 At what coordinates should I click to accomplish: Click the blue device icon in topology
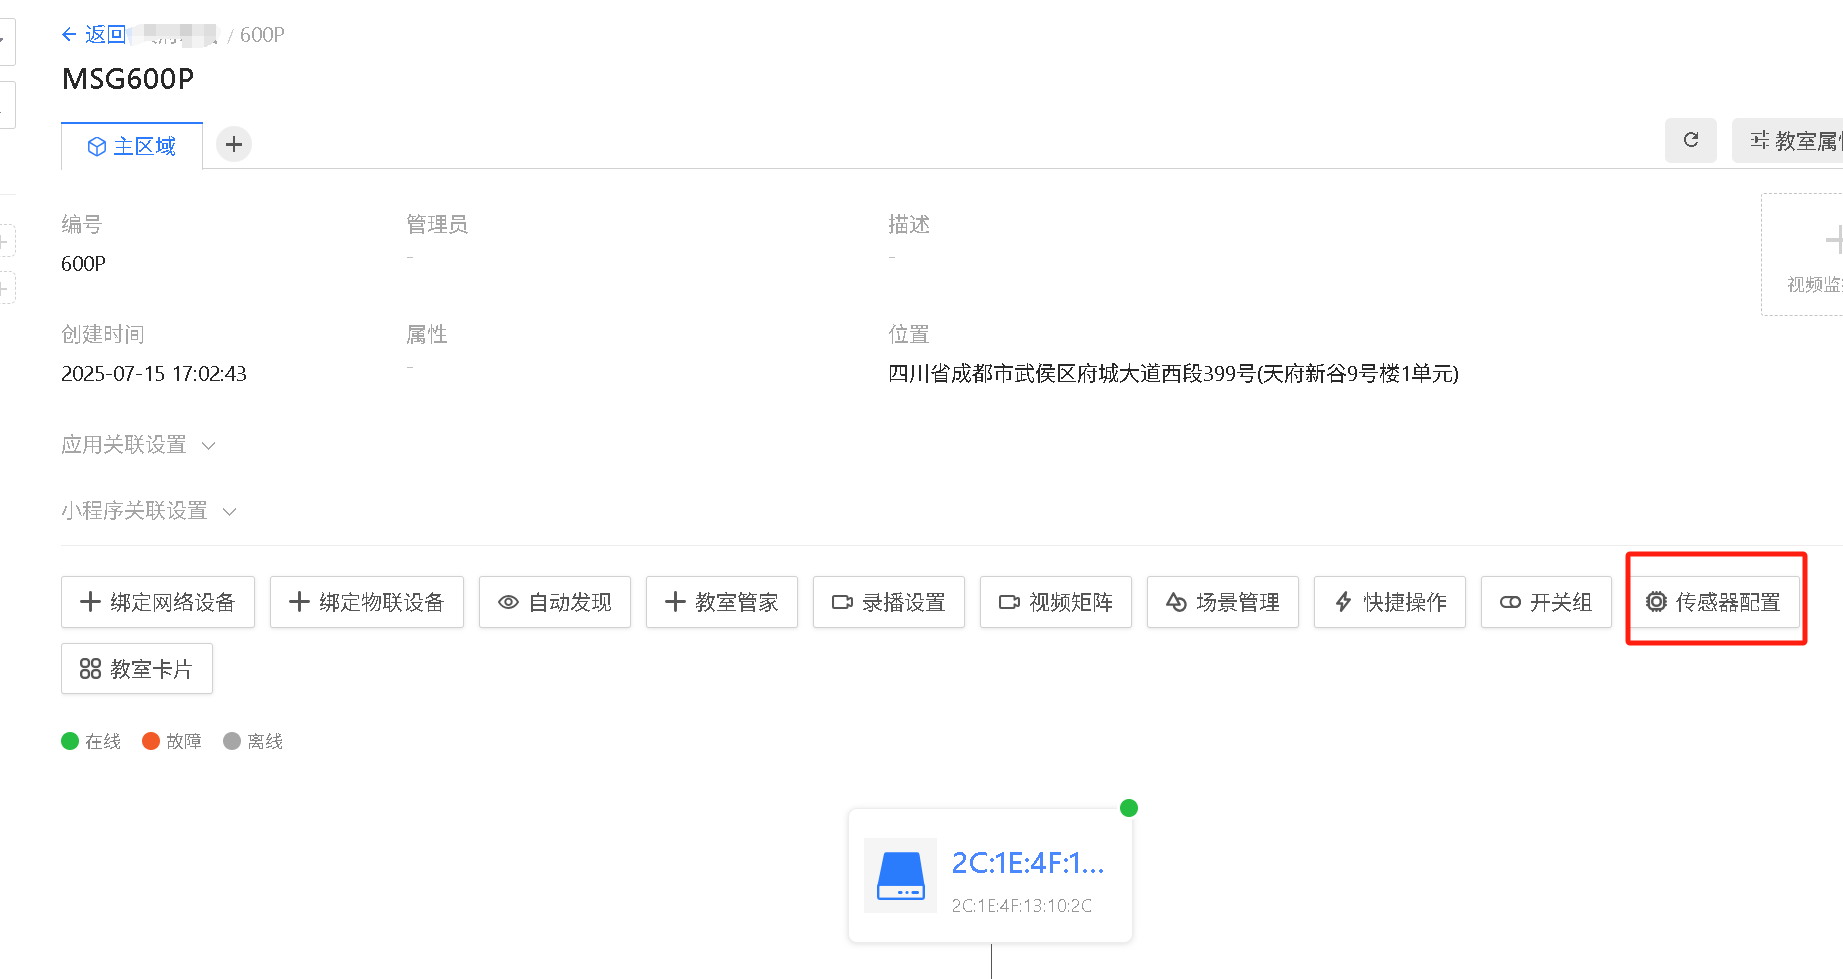(x=900, y=875)
